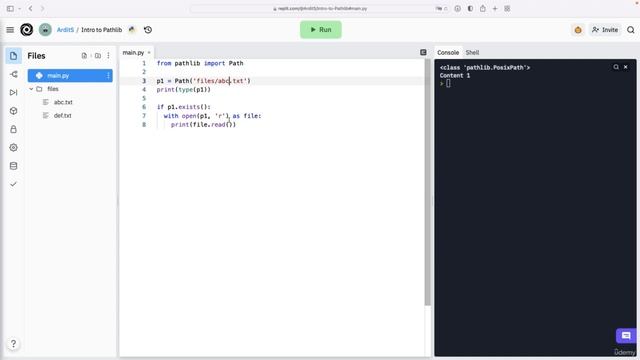The image size is (640, 360).
Task: Click the 'with open(p1' code line
Action: pyautogui.click(x=212, y=116)
